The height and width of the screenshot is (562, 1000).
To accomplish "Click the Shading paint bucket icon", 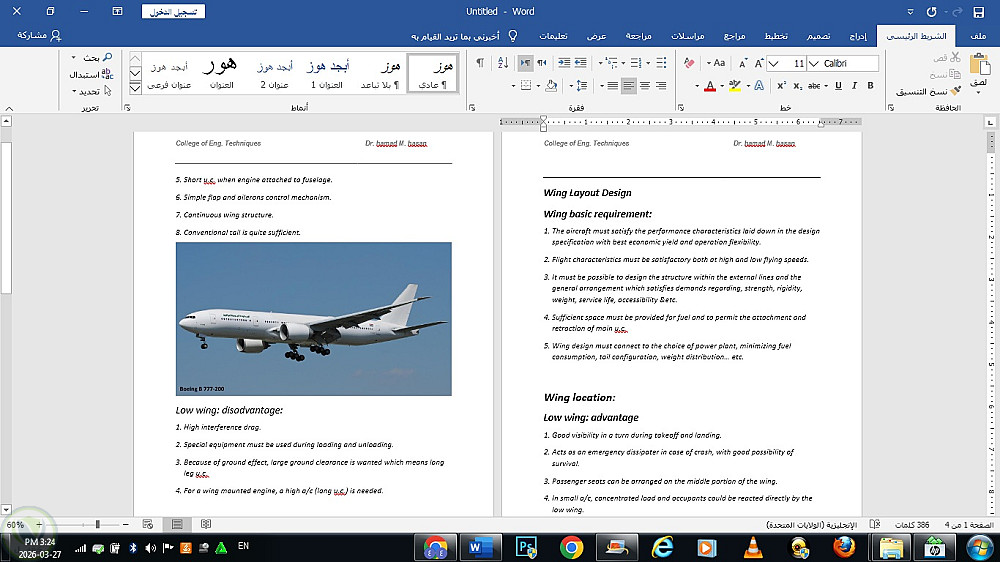I will (x=552, y=85).
